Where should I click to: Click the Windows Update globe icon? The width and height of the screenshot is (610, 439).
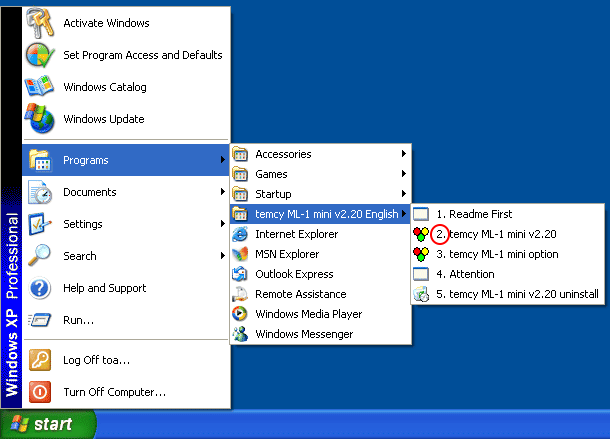point(39,118)
